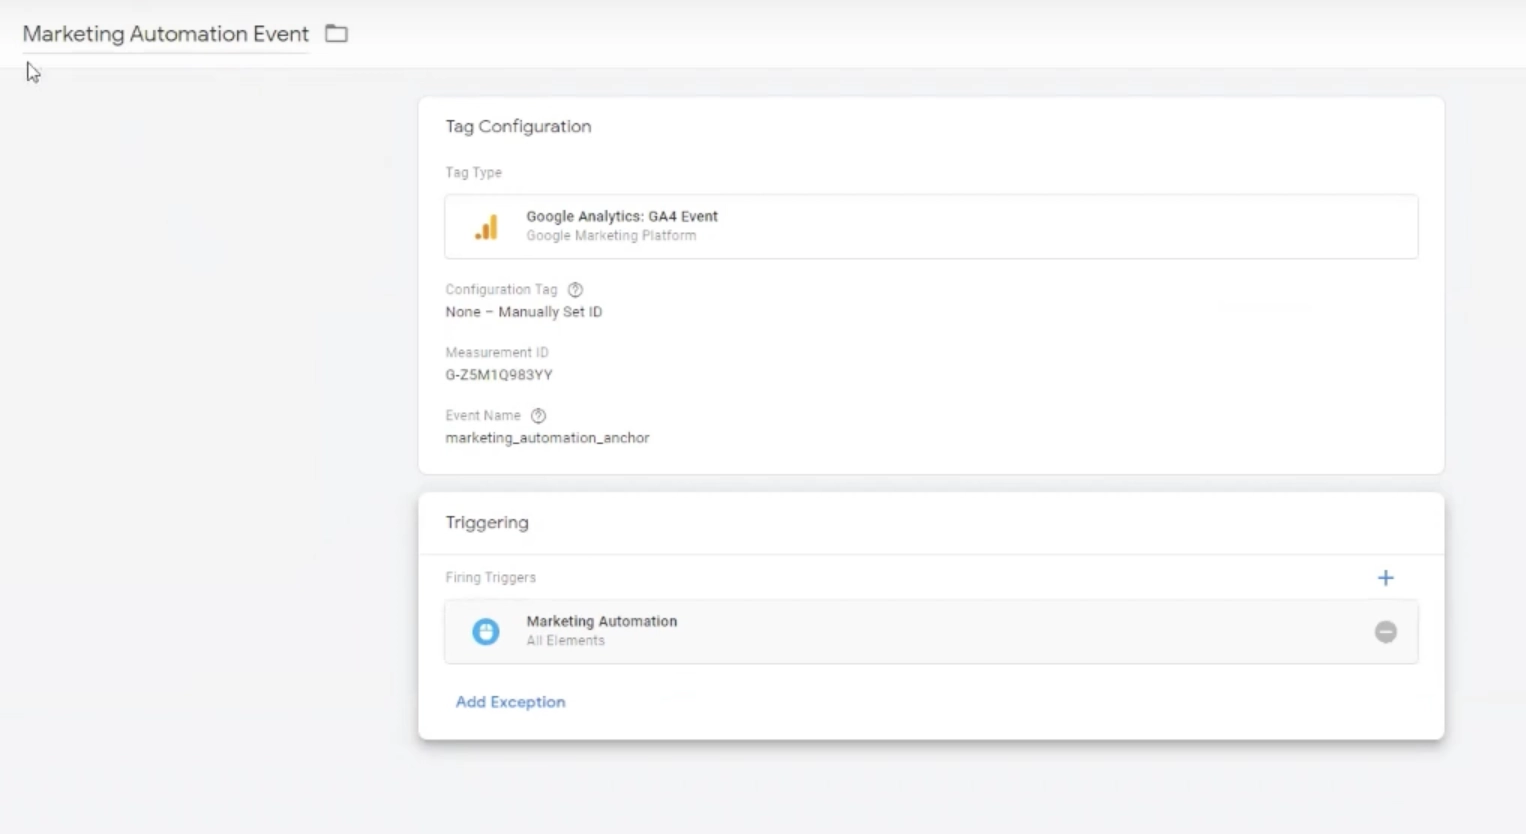This screenshot has width=1526, height=834.
Task: Click the Firing Triggers label
Action: (x=491, y=578)
